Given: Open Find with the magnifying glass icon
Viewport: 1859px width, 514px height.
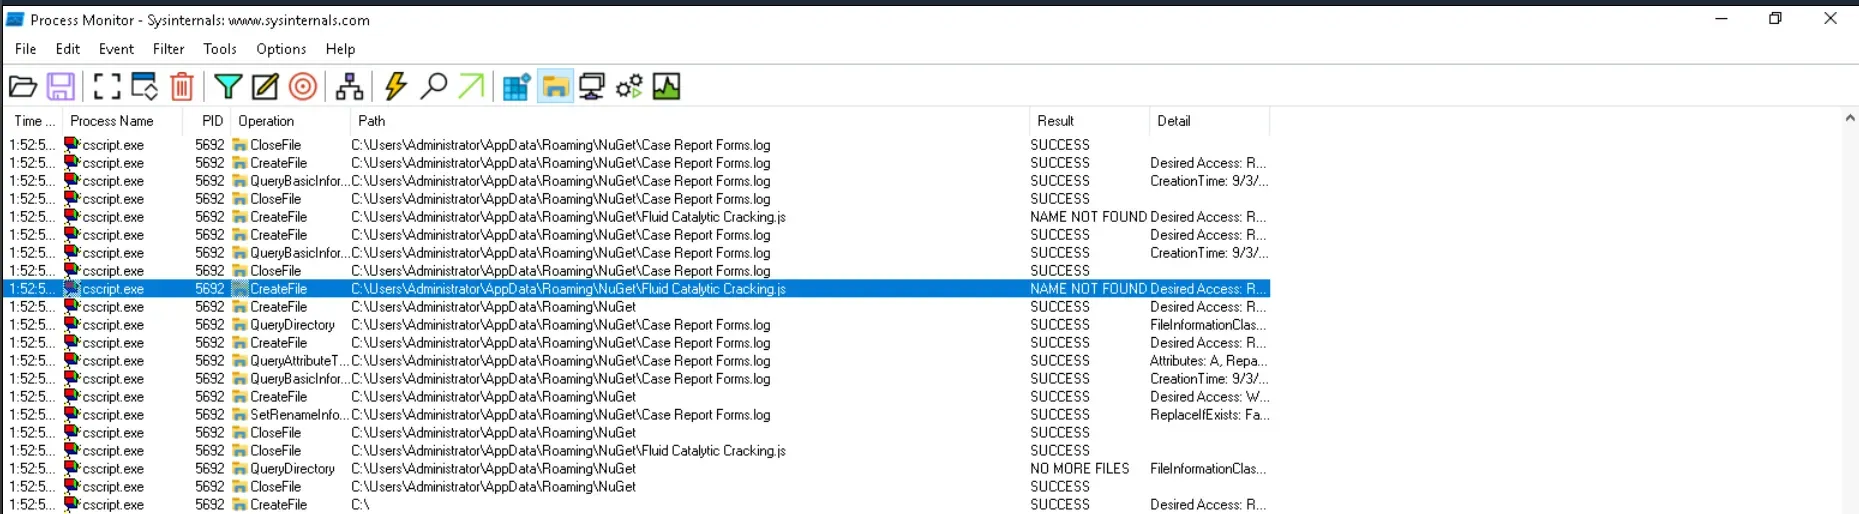Looking at the screenshot, I should [x=433, y=87].
